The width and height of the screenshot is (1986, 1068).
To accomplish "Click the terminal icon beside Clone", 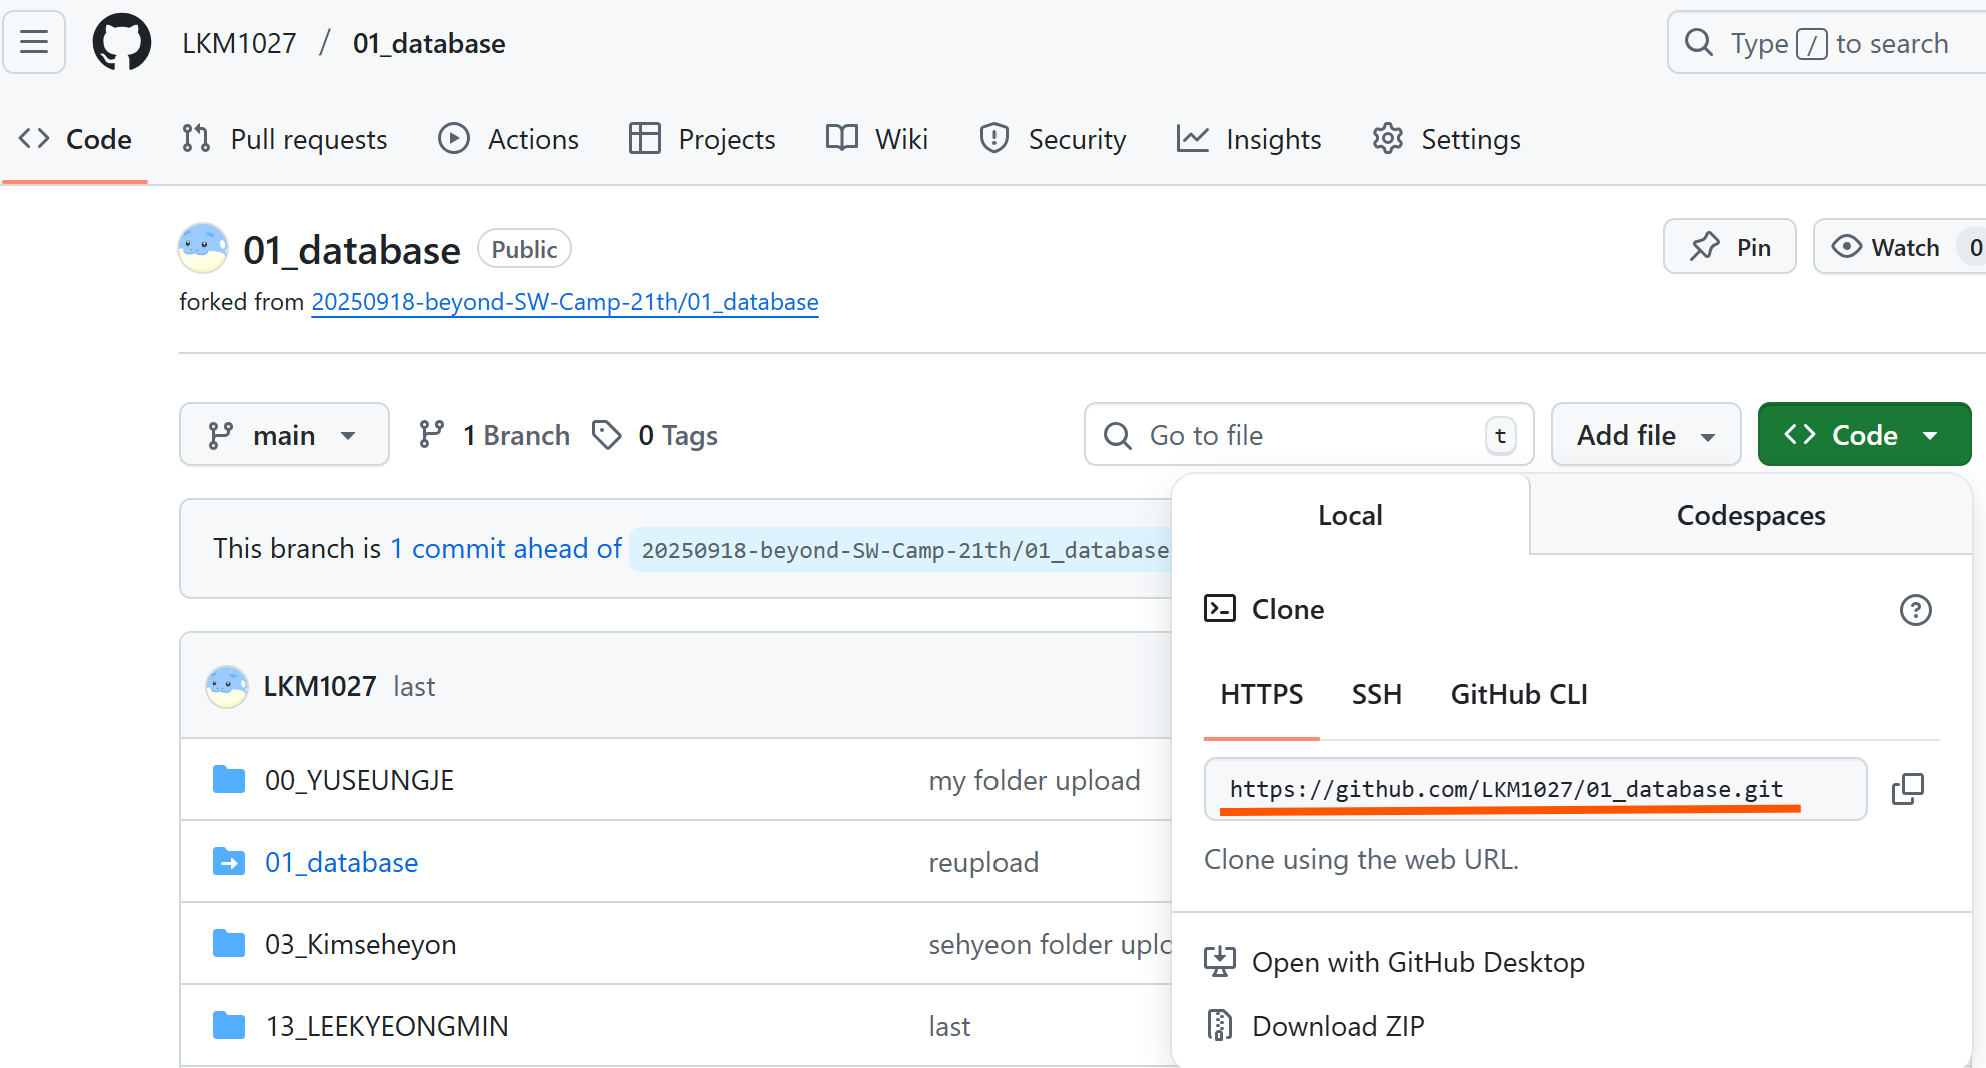I will tap(1220, 609).
